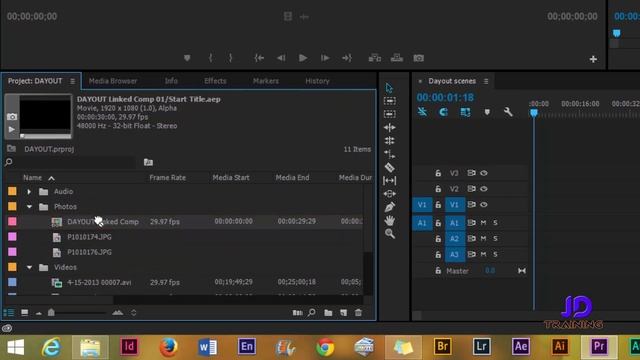This screenshot has height=360, width=640.
Task: Open timeline display settings wrench
Action: click(x=508, y=112)
